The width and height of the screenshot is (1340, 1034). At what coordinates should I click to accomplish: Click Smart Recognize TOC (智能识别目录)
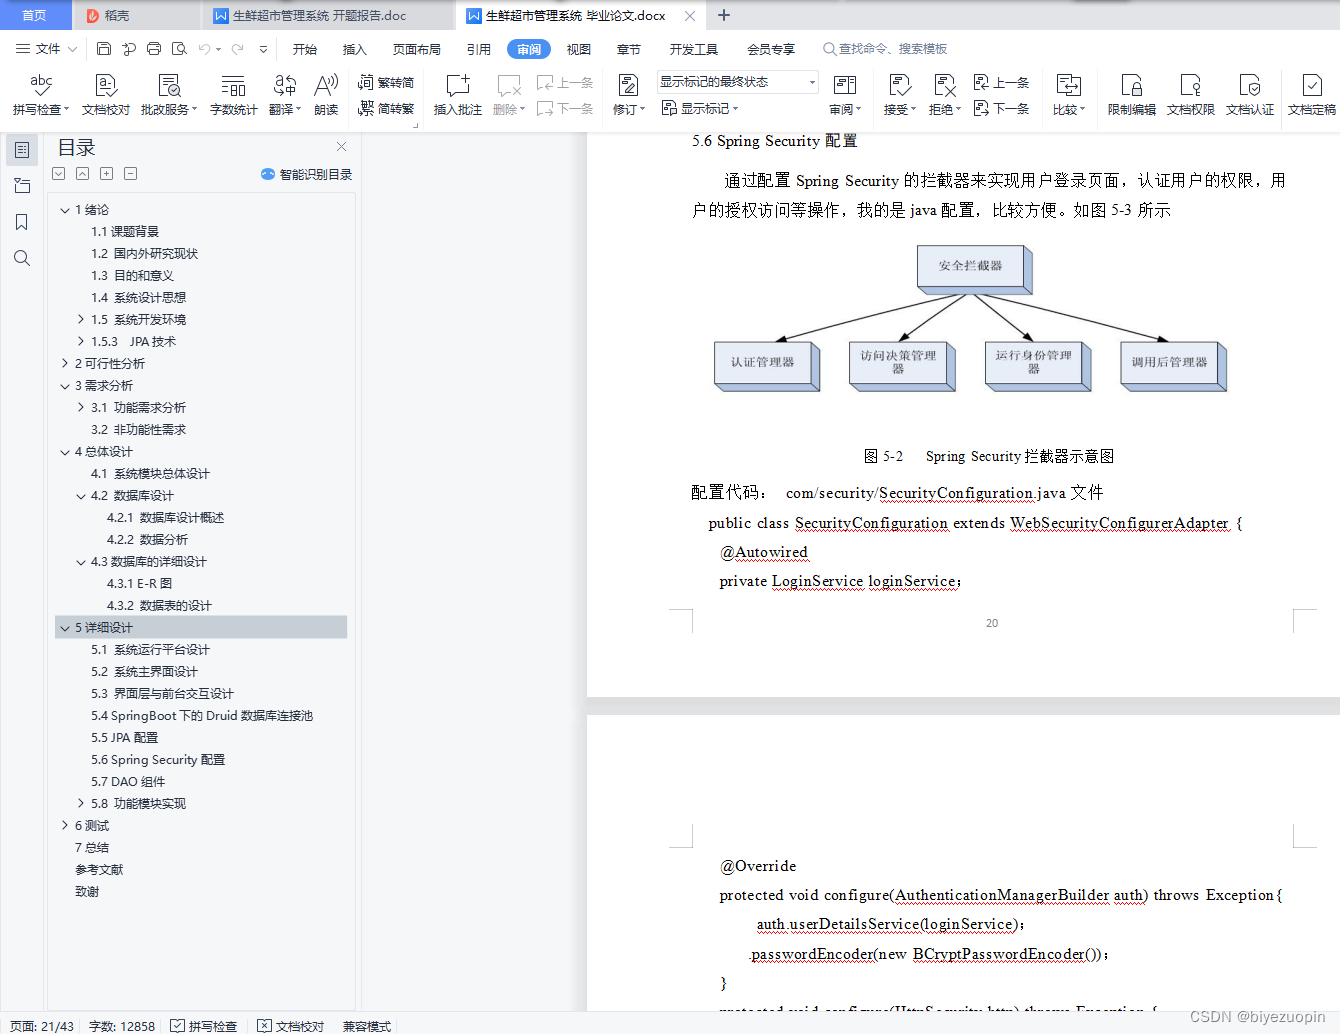coord(306,174)
